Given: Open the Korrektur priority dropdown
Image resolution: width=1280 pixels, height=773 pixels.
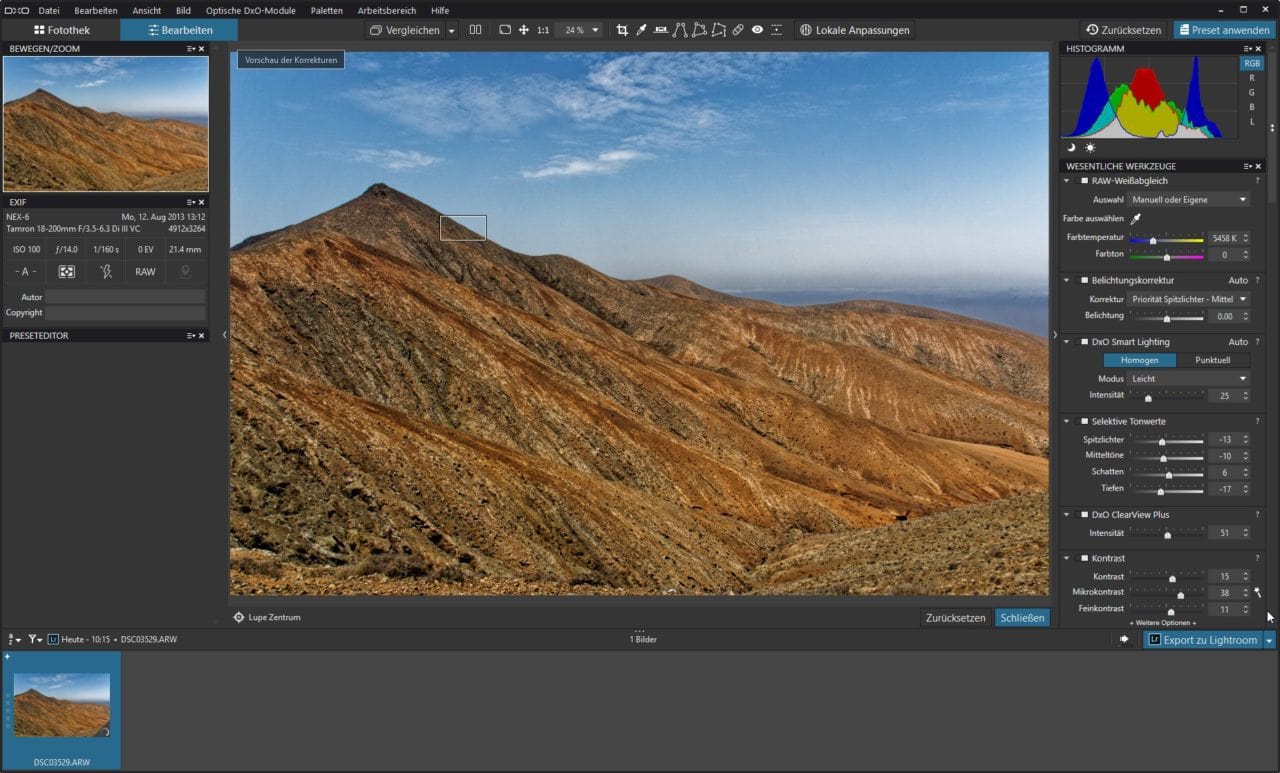Looking at the screenshot, I should point(1189,299).
